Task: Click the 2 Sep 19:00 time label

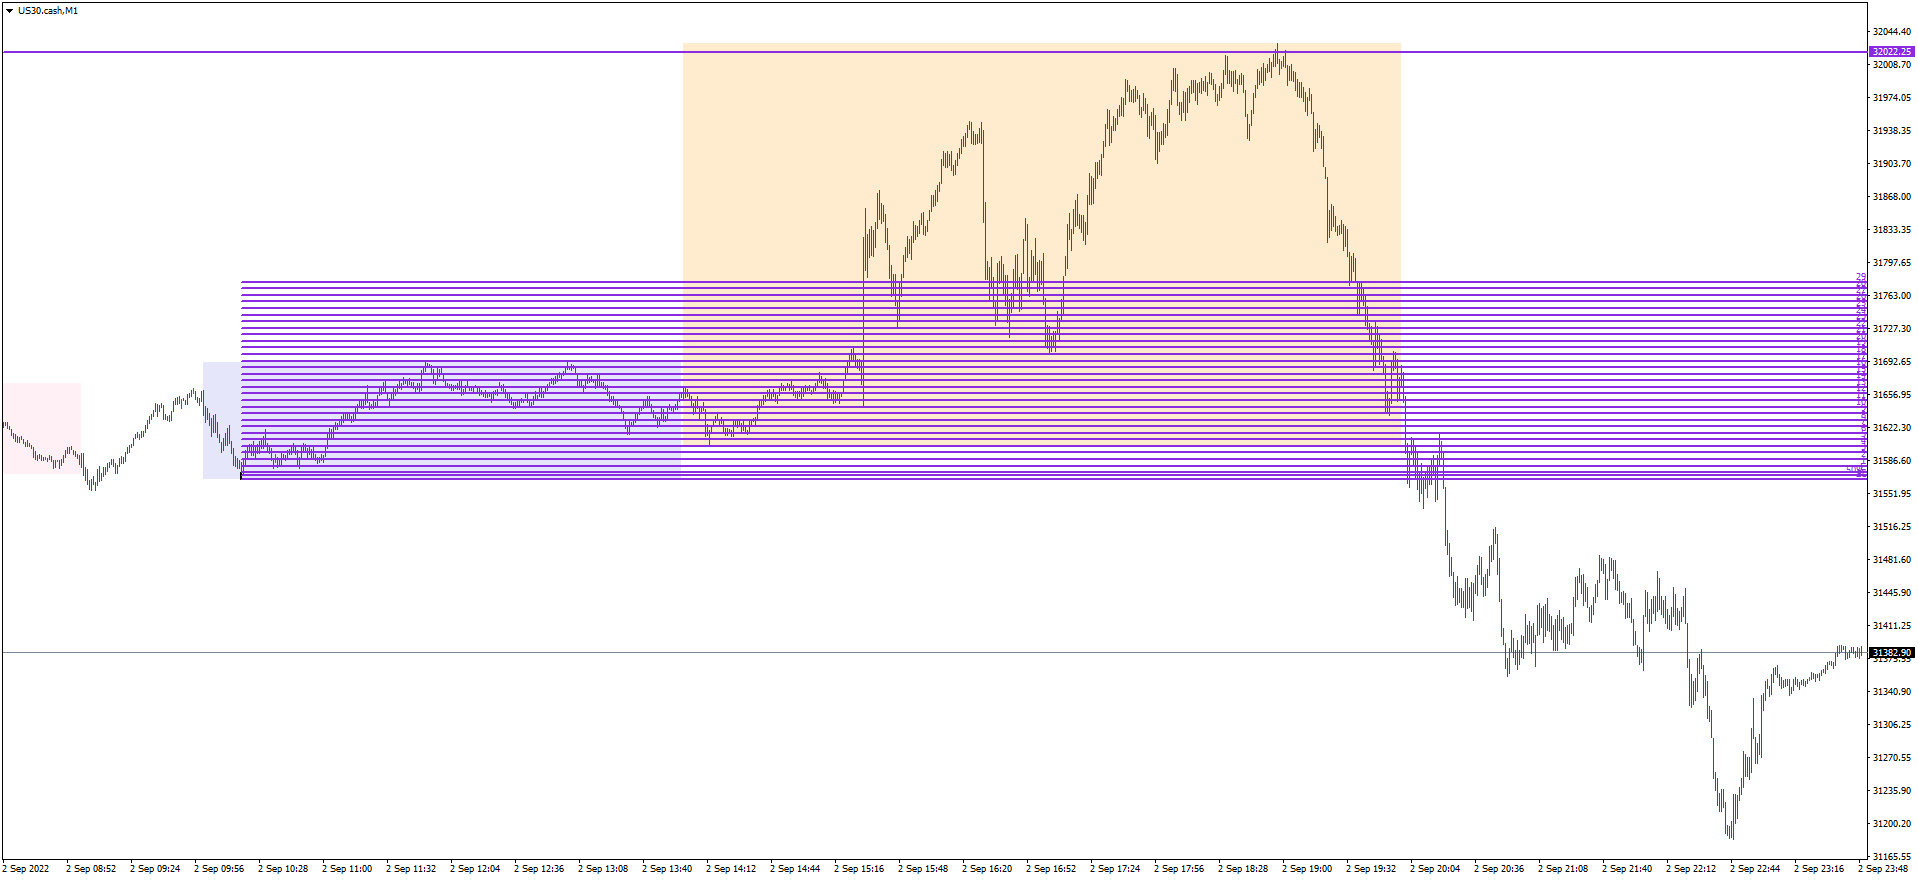Action: 1307,869
